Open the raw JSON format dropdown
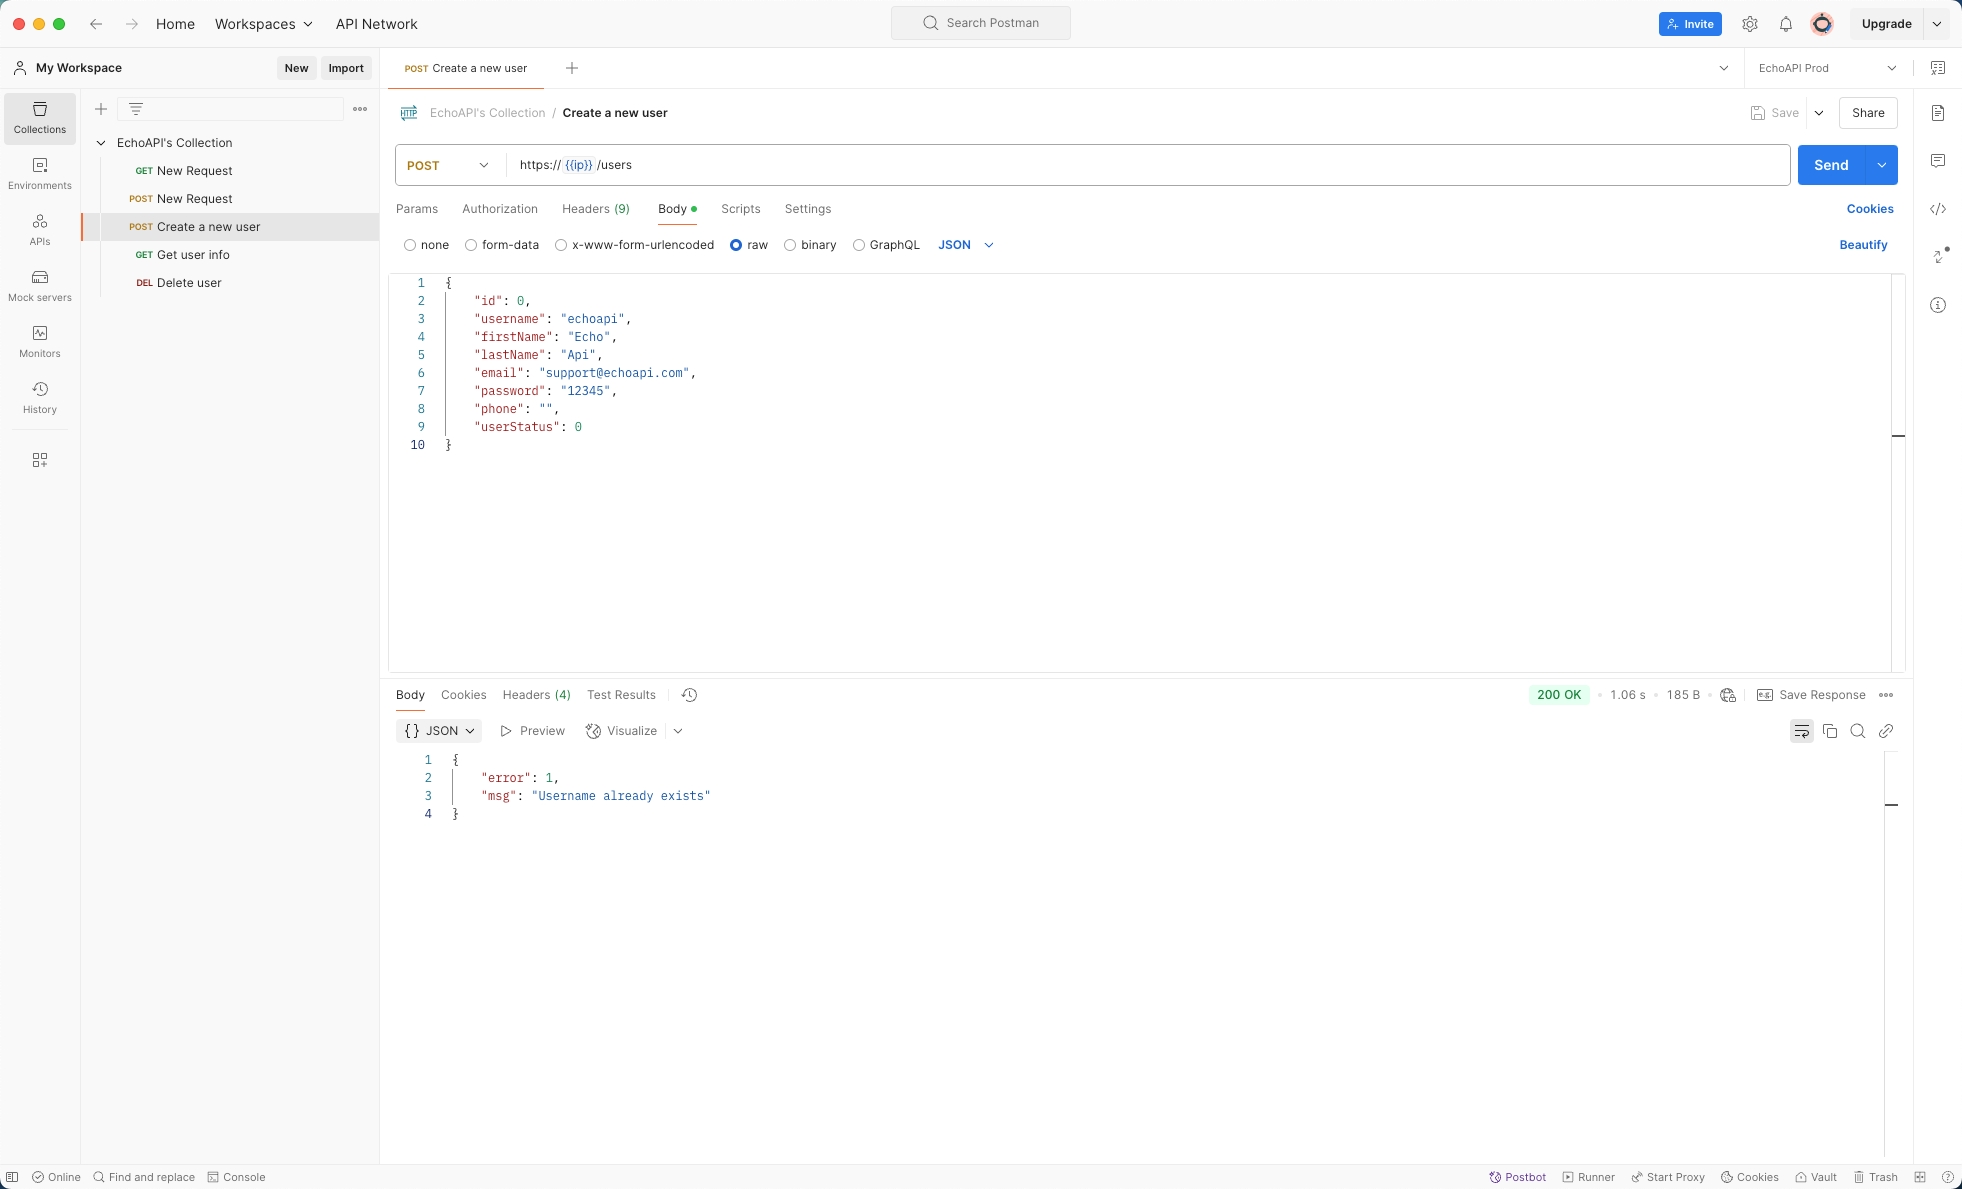This screenshot has height=1189, width=1962. [x=966, y=245]
